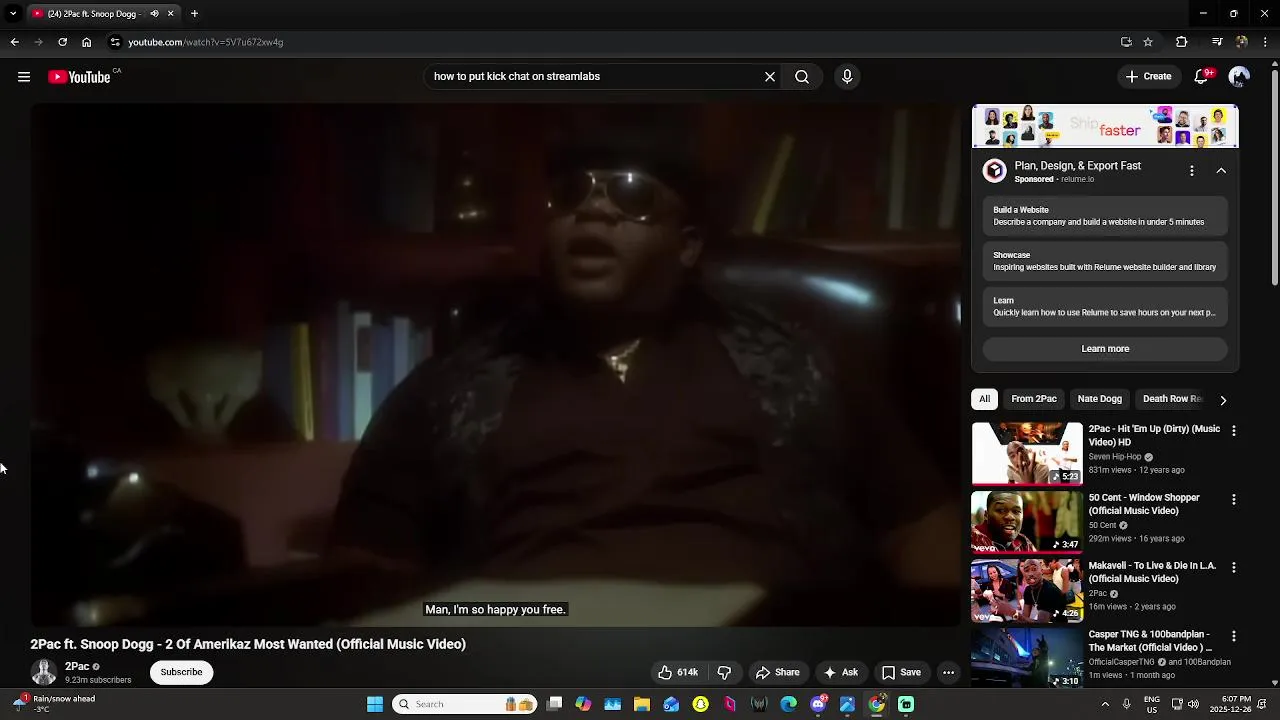Open Snapchat from taskbar
Screen dimensions: 1280x720
[701, 704]
